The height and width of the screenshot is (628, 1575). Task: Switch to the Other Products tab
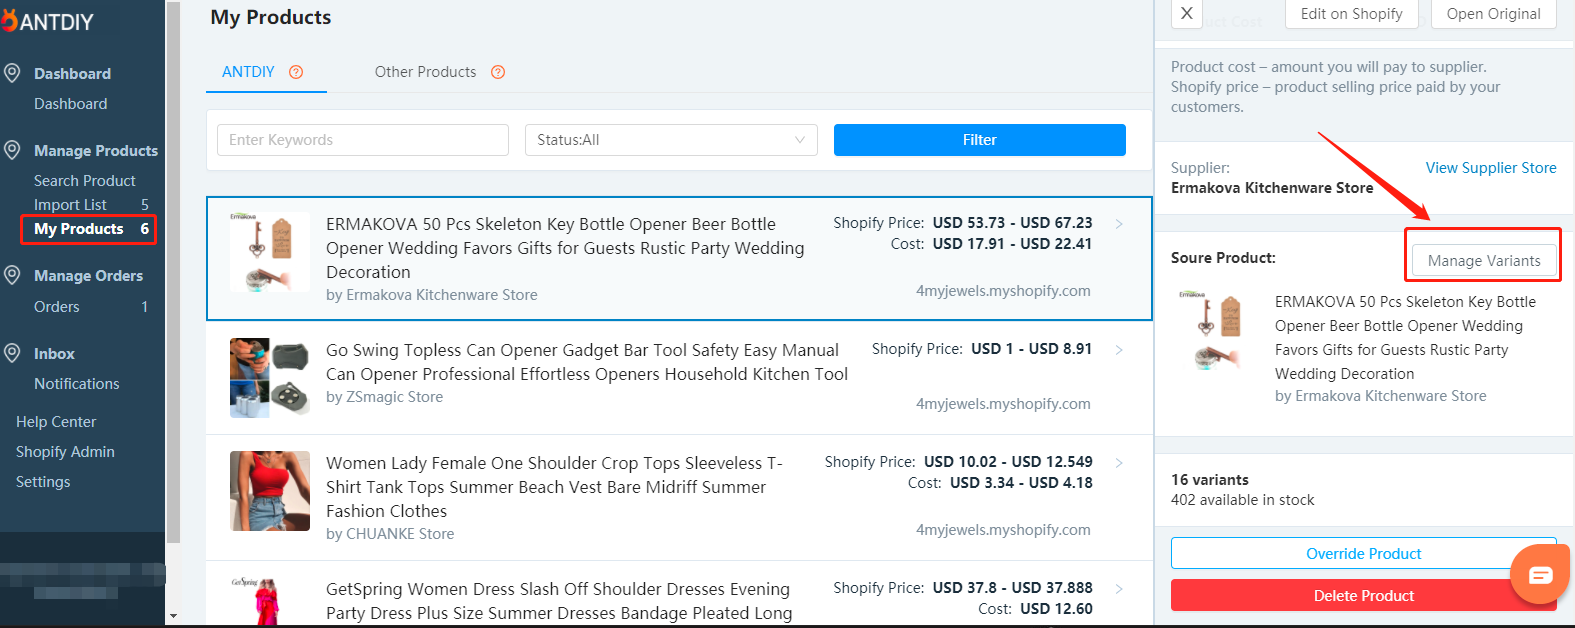click(x=425, y=72)
